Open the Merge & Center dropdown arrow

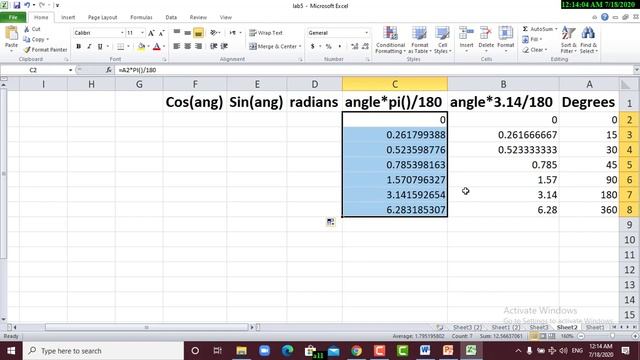tap(300, 47)
